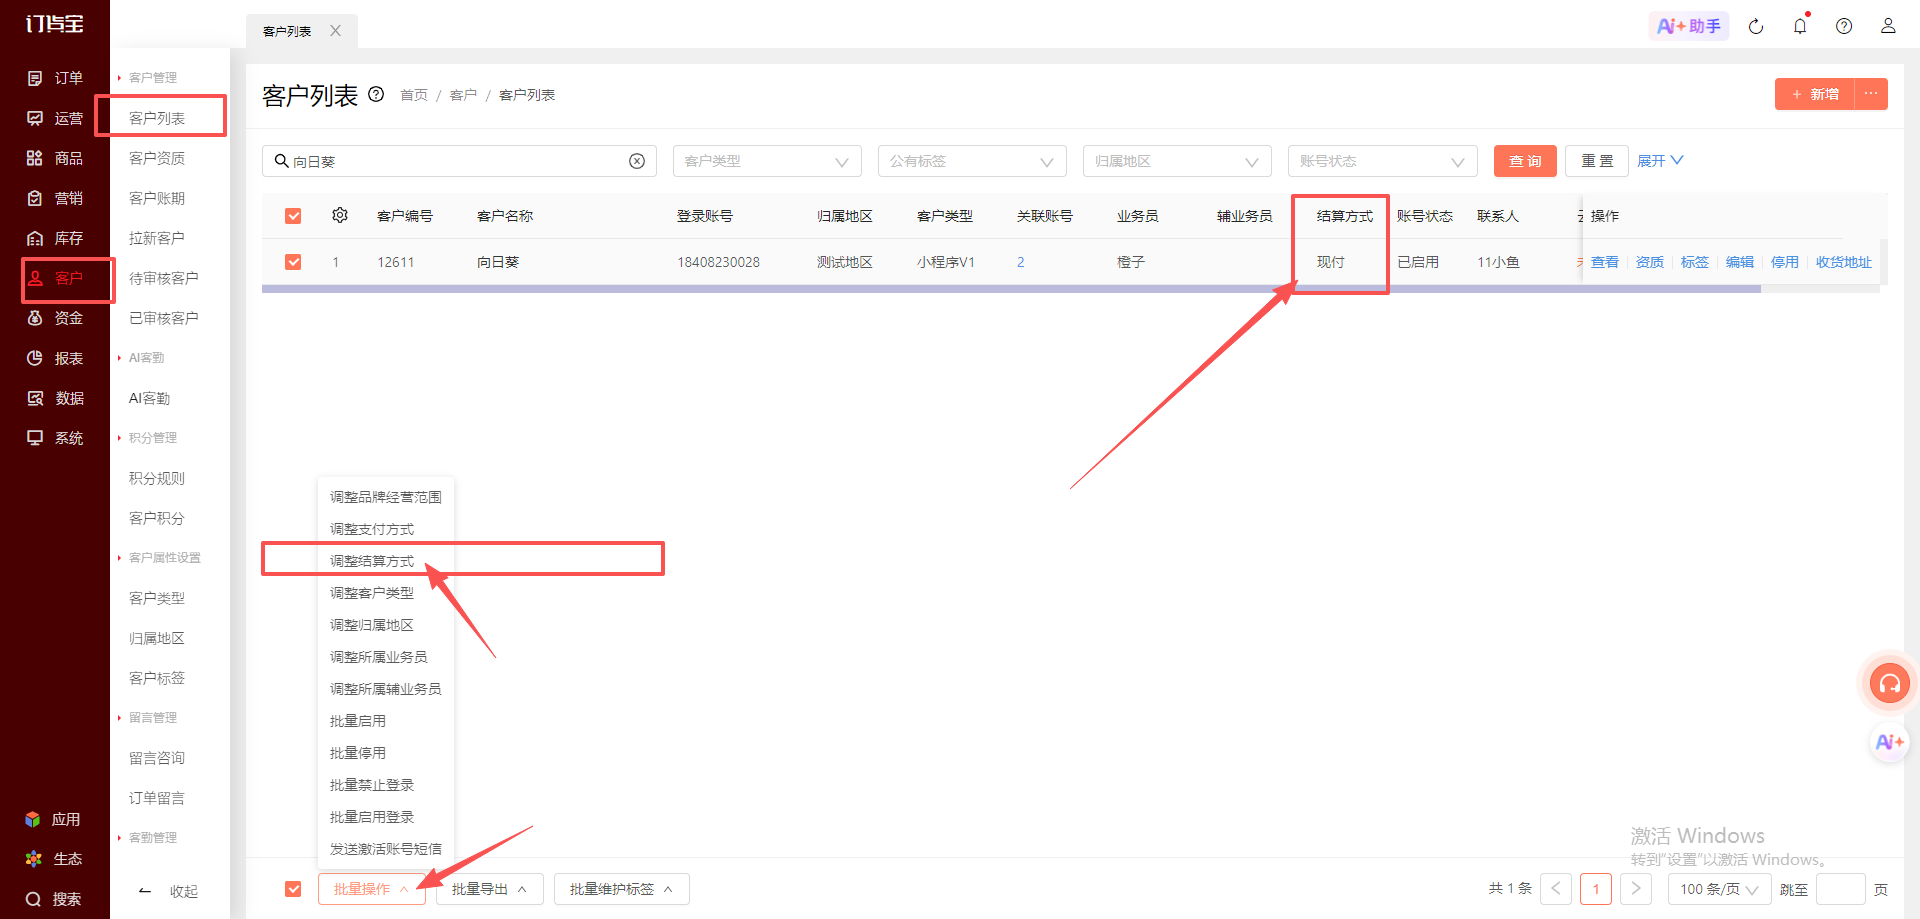Image resolution: width=1920 pixels, height=919 pixels.
Task: Open 客户资质 in the submenu
Action: pos(157,158)
